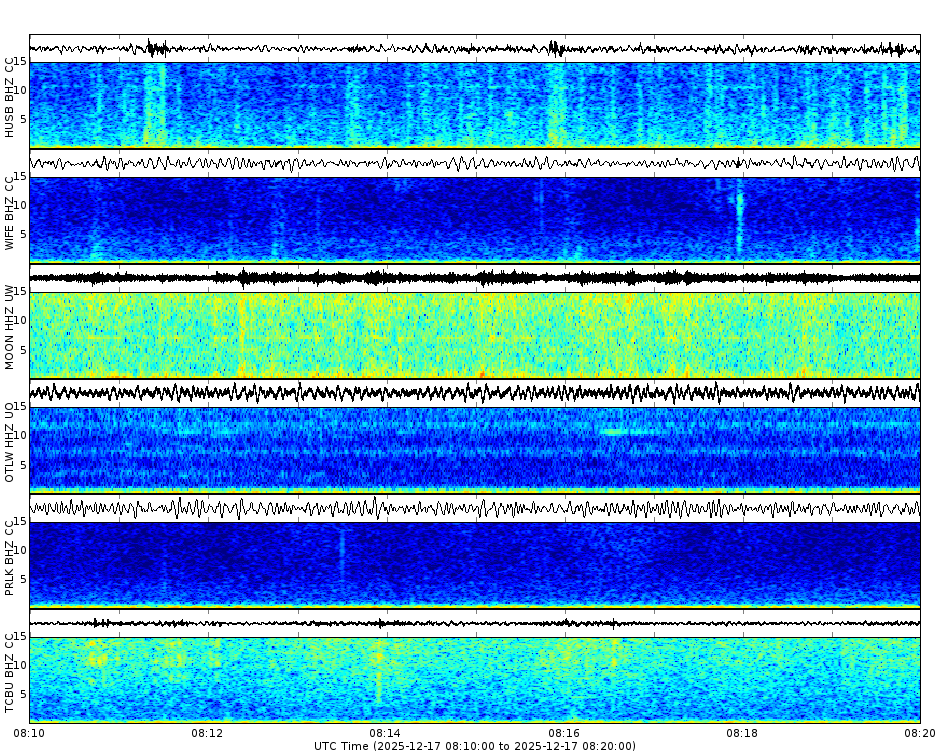Image resolution: width=950 pixels, height=756 pixels.
Task: Click the WIFE BHZ CC station label
Action: tap(11, 215)
